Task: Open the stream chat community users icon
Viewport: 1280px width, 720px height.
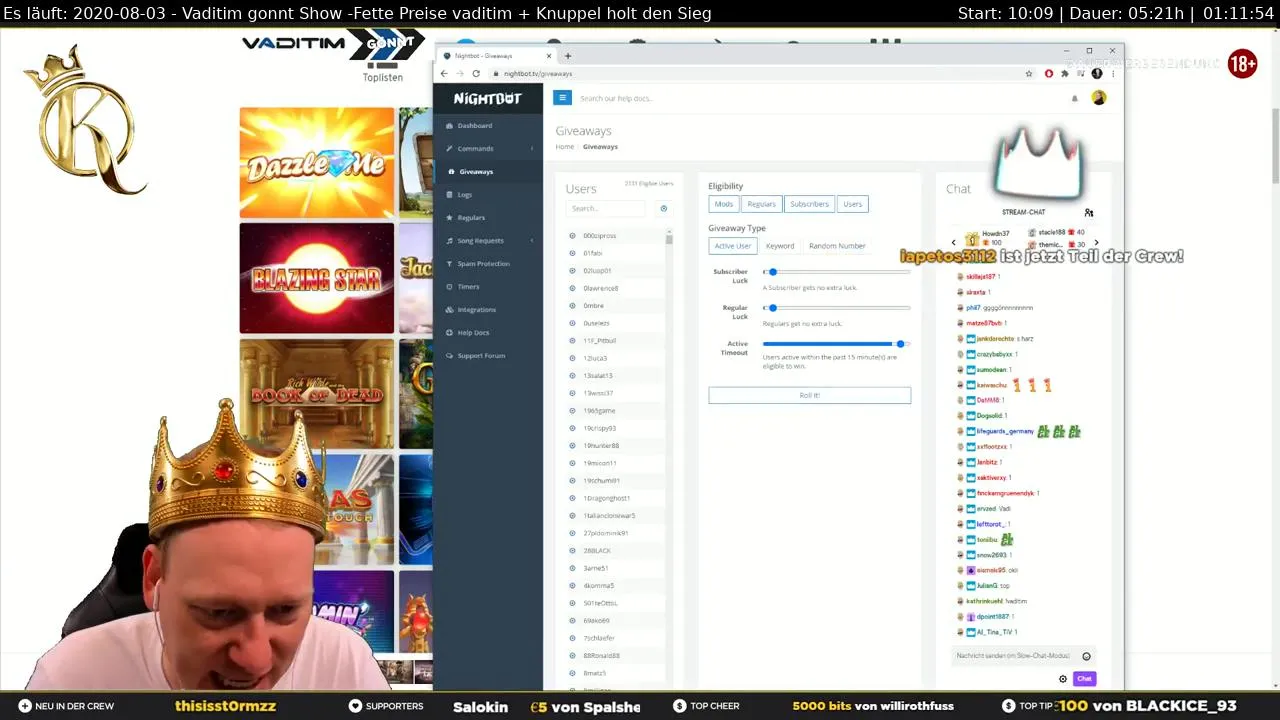Action: pyautogui.click(x=1089, y=212)
